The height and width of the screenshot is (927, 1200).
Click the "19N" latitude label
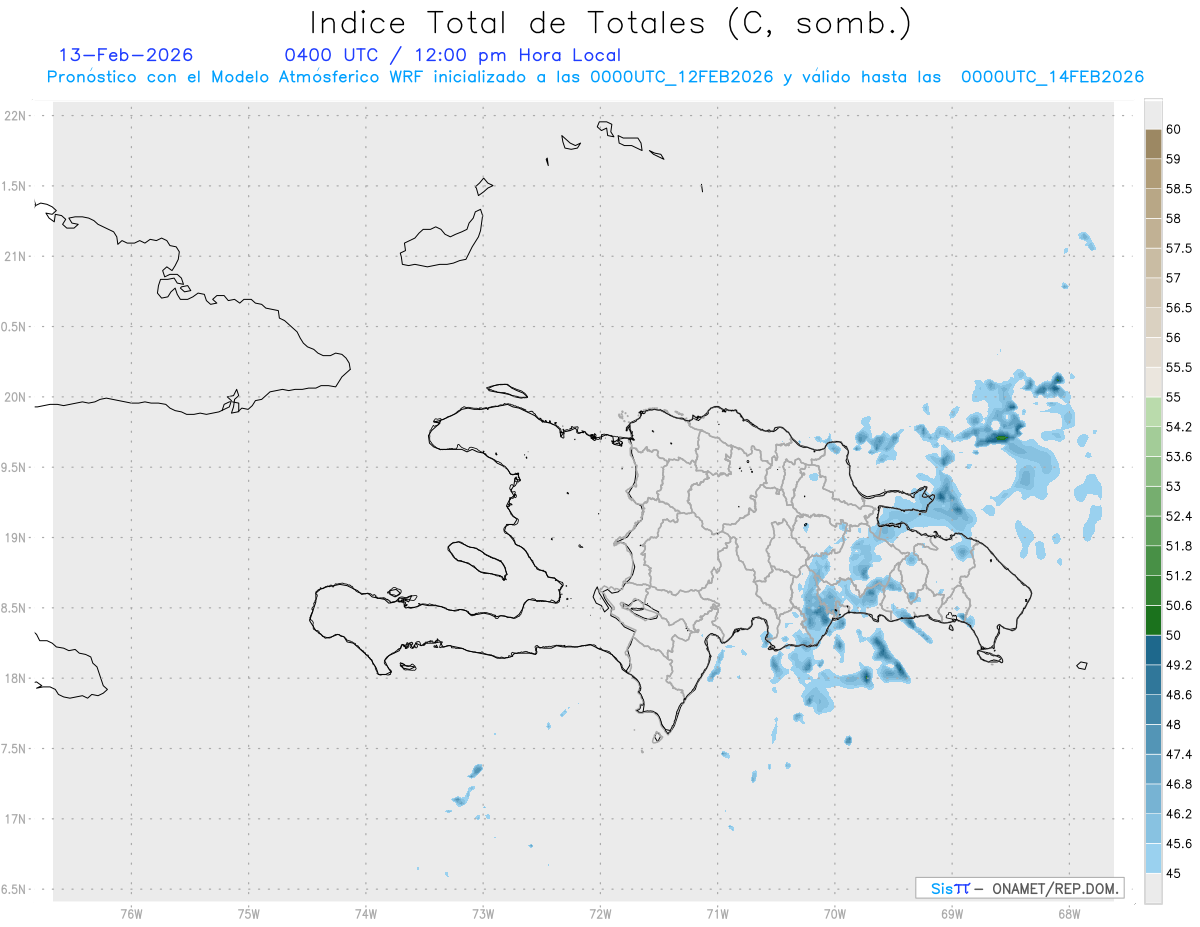coord(15,538)
